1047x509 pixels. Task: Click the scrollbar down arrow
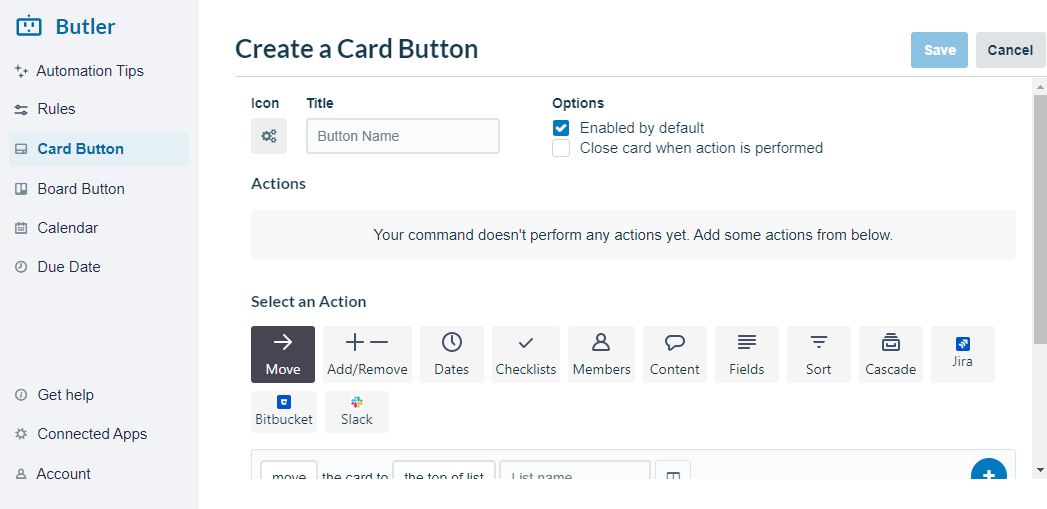1040,470
